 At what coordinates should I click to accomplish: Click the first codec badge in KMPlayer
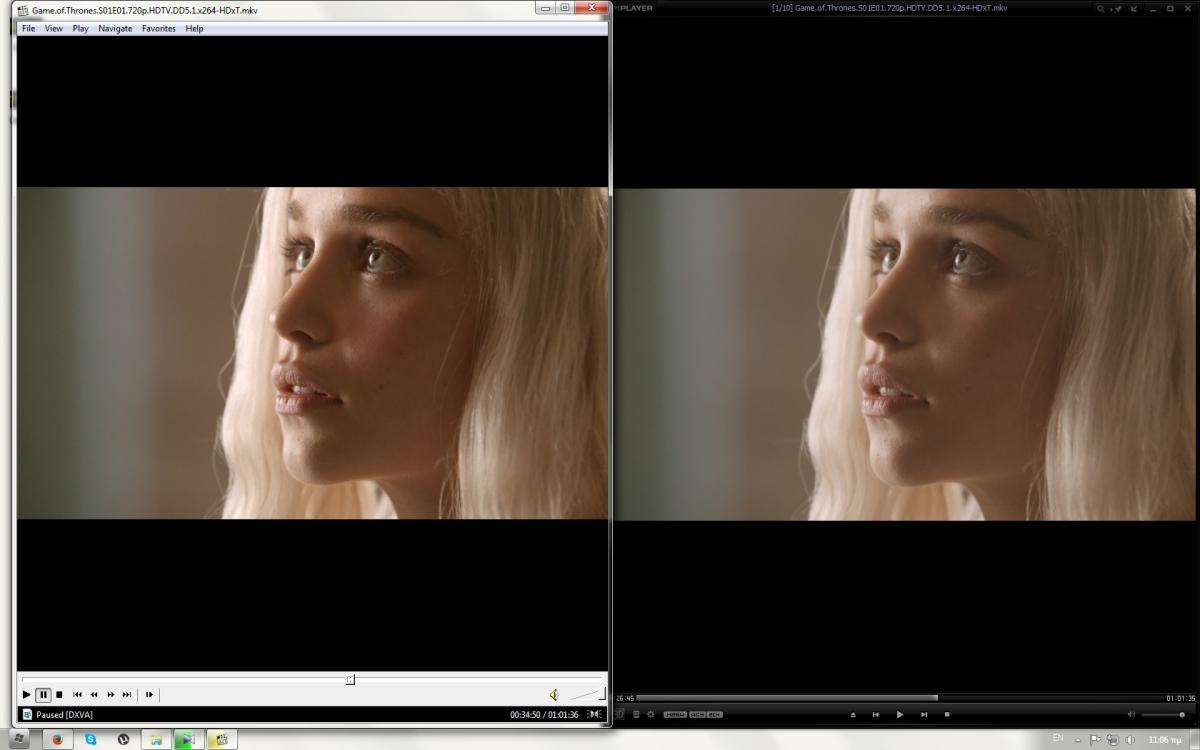coord(675,714)
